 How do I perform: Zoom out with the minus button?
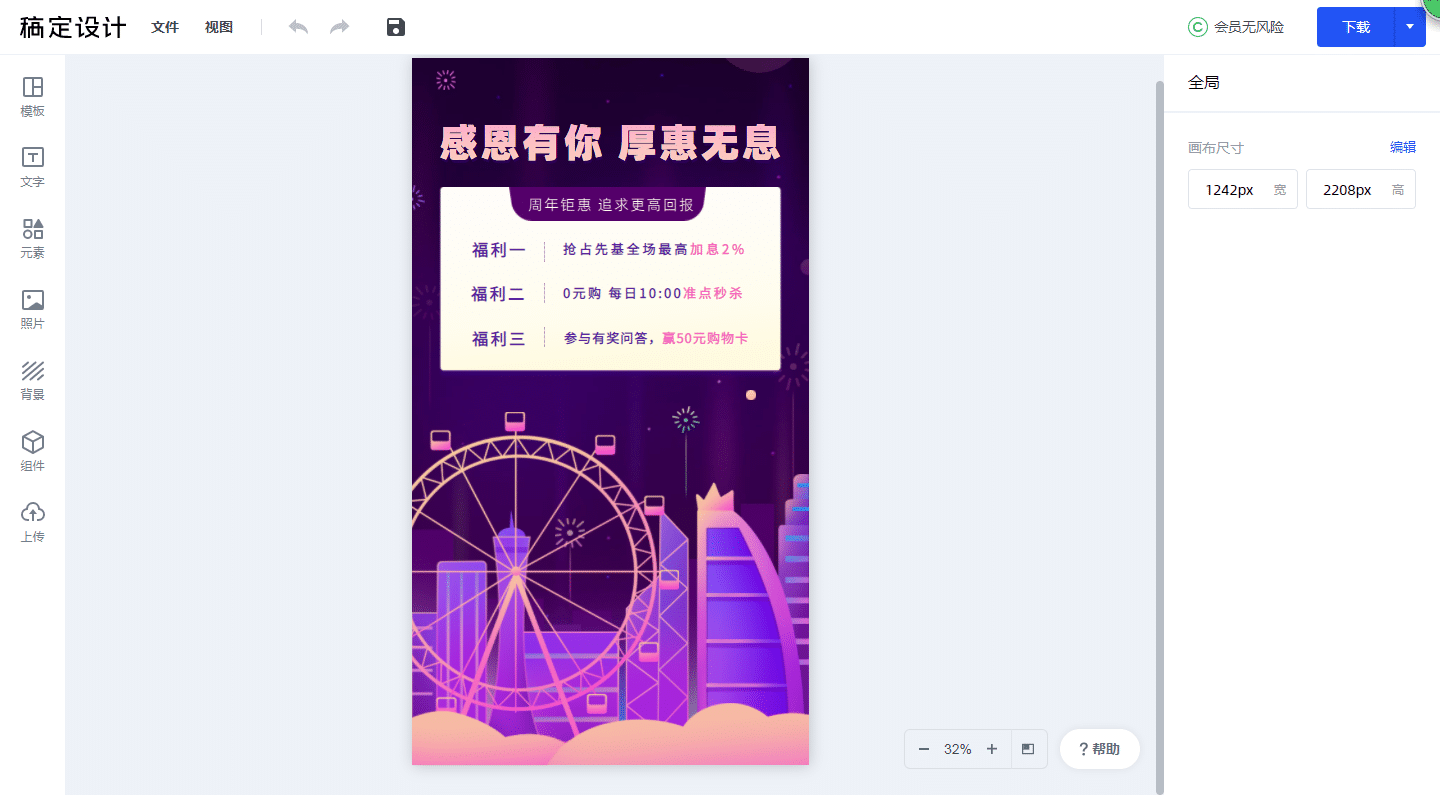(x=924, y=749)
